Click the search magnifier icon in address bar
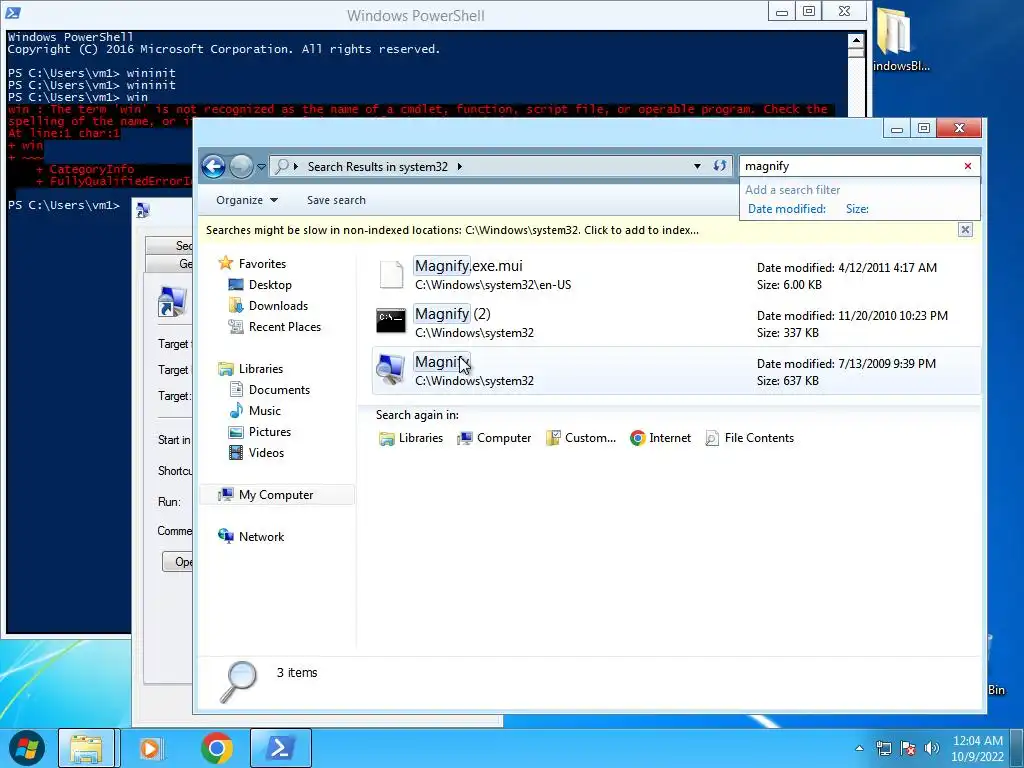This screenshot has width=1024, height=768. pos(281,167)
